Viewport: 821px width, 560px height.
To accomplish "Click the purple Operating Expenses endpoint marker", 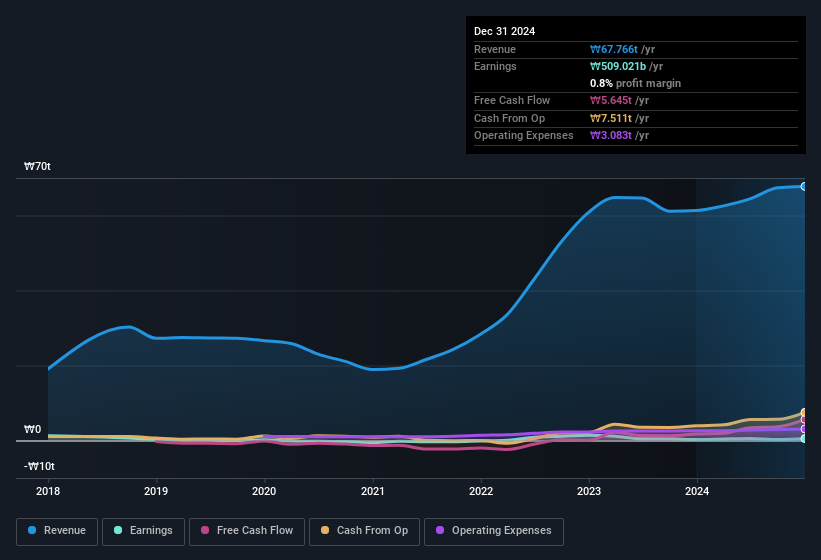I will pyautogui.click(x=804, y=429).
